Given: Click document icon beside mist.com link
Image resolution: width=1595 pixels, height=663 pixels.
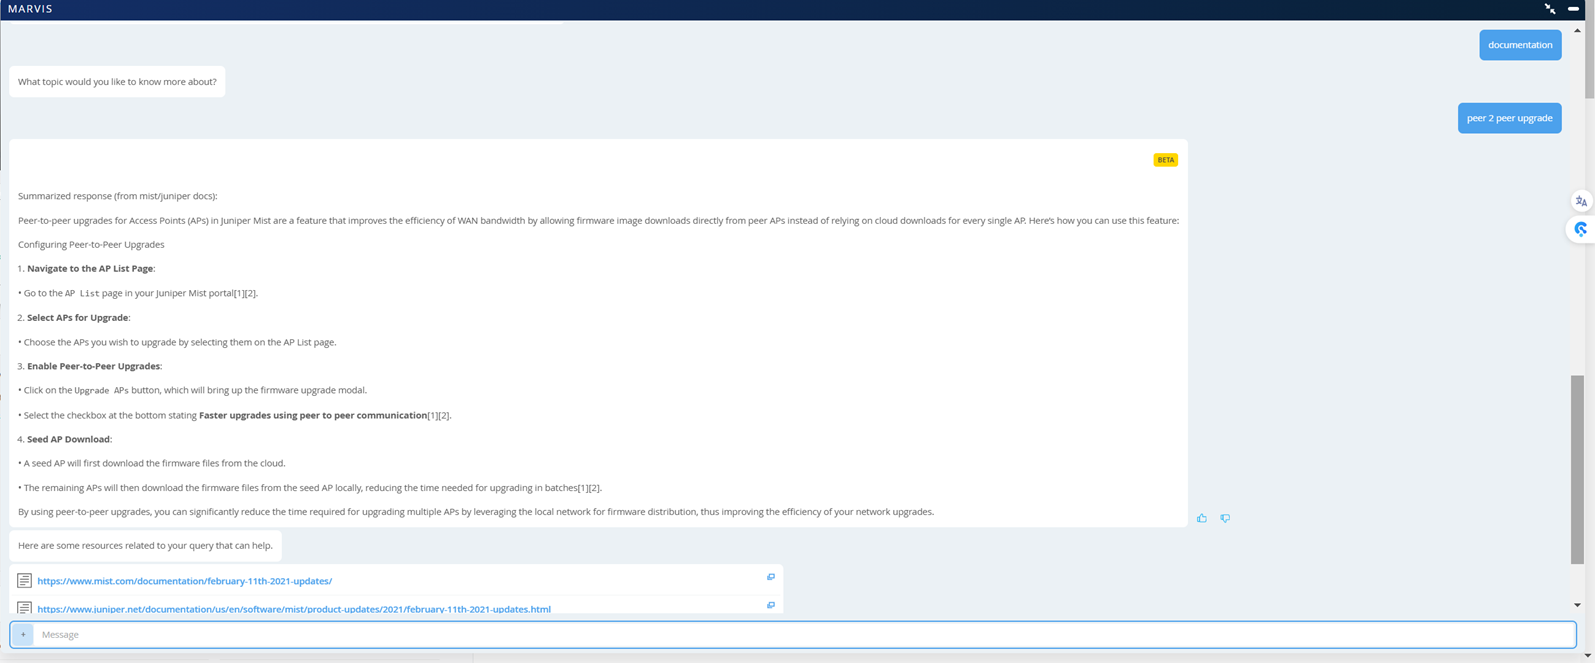Looking at the screenshot, I should 24,581.
